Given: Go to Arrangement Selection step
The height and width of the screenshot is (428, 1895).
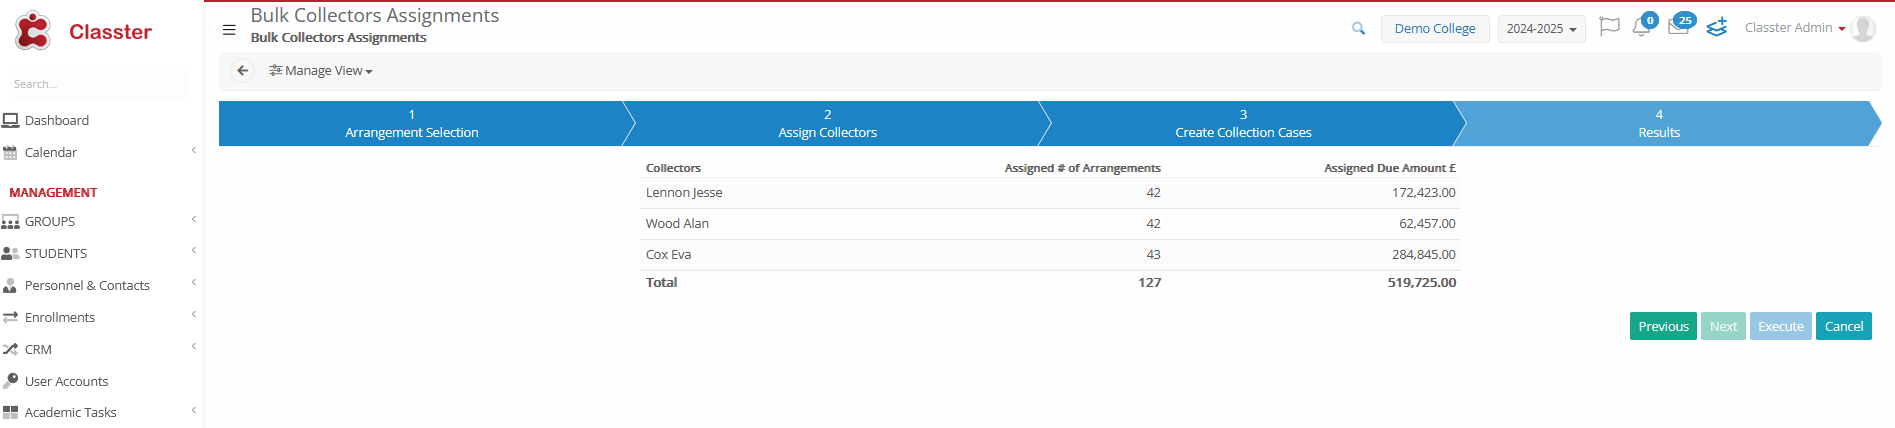Looking at the screenshot, I should point(412,124).
